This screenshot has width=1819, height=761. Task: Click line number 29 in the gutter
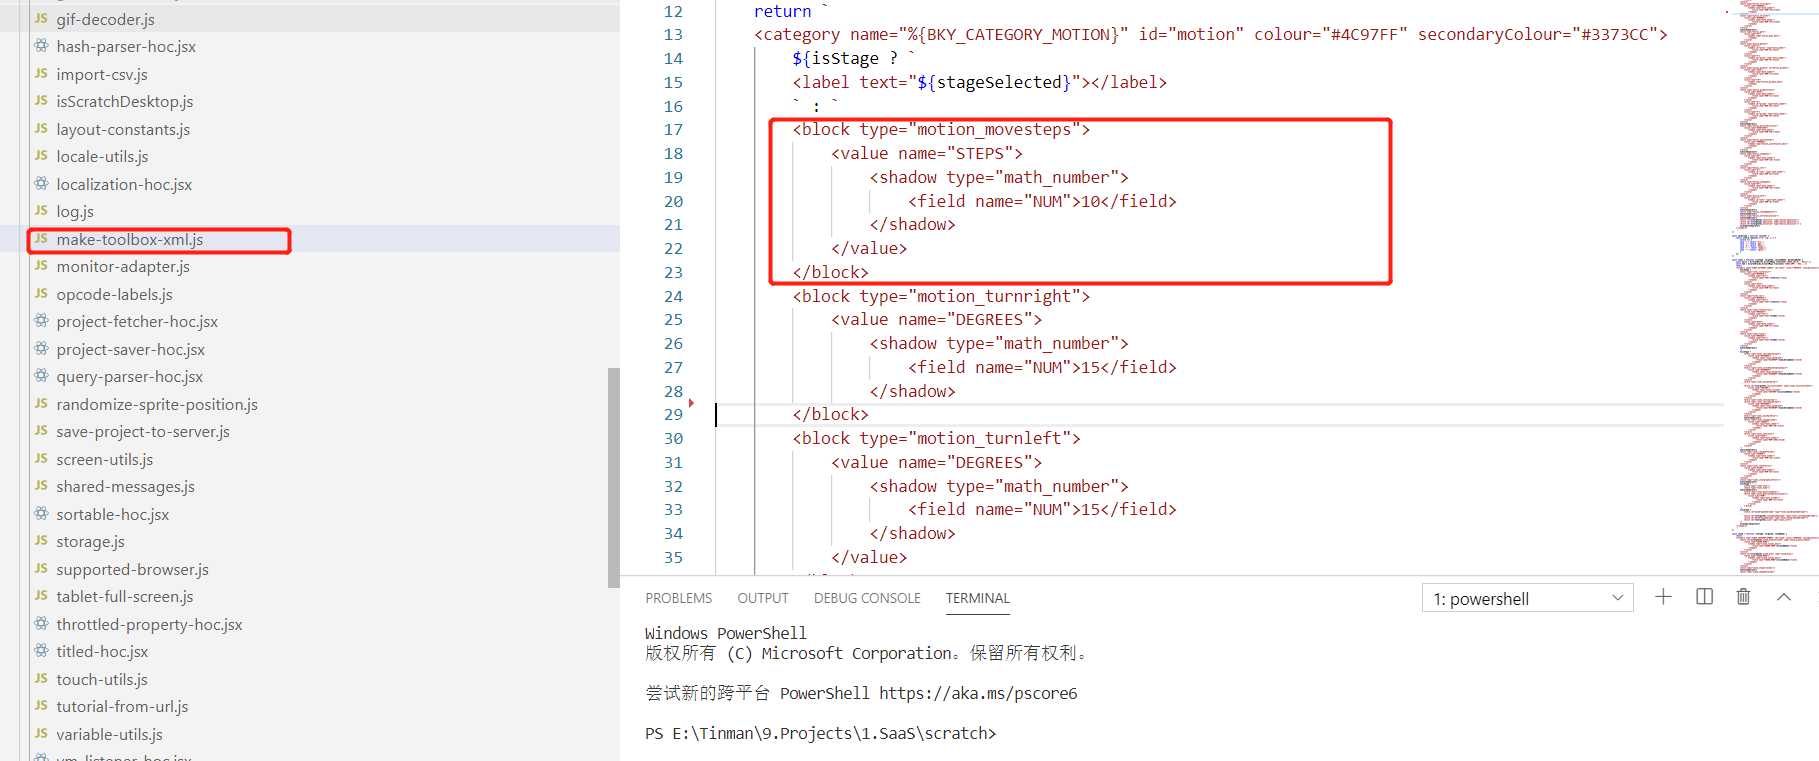[673, 414]
